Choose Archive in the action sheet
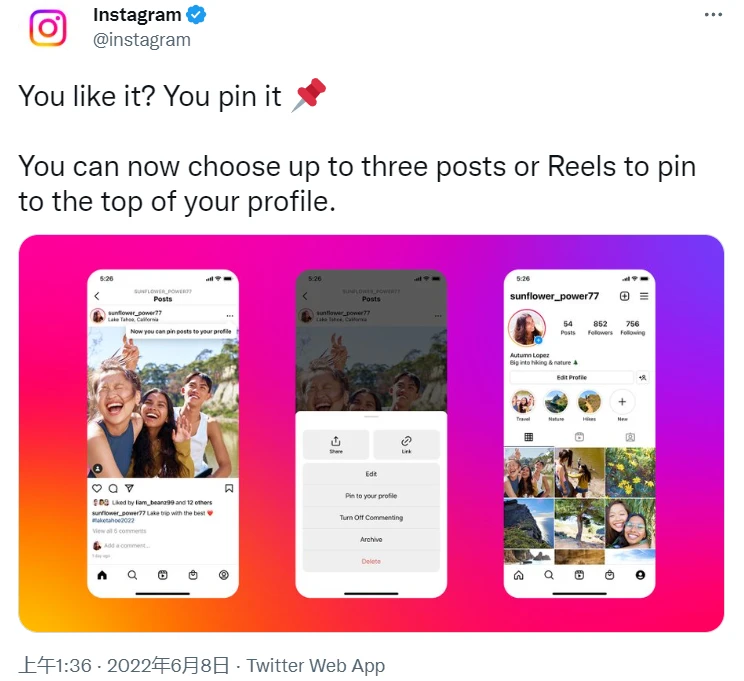This screenshot has height=681, width=744. point(371,539)
